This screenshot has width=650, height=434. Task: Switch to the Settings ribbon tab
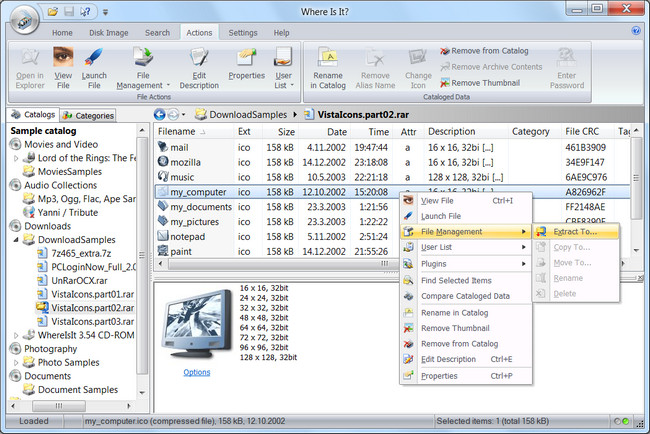tap(243, 33)
